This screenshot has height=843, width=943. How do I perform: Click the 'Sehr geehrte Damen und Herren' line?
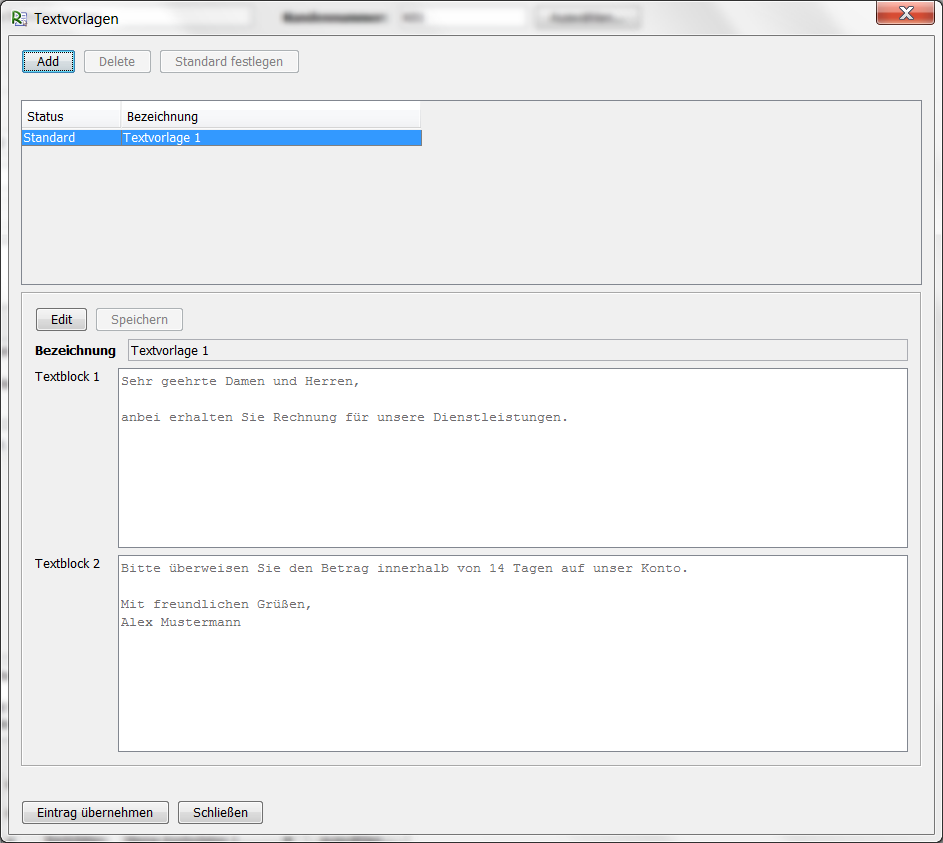click(x=240, y=382)
